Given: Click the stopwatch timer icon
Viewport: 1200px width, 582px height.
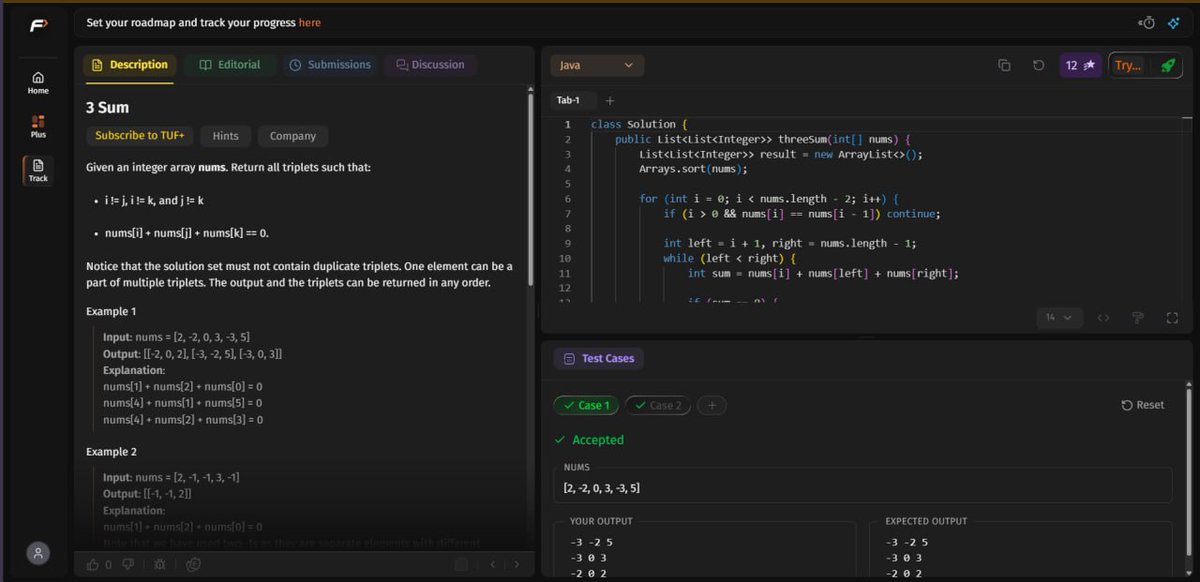Looking at the screenshot, I should (1147, 22).
